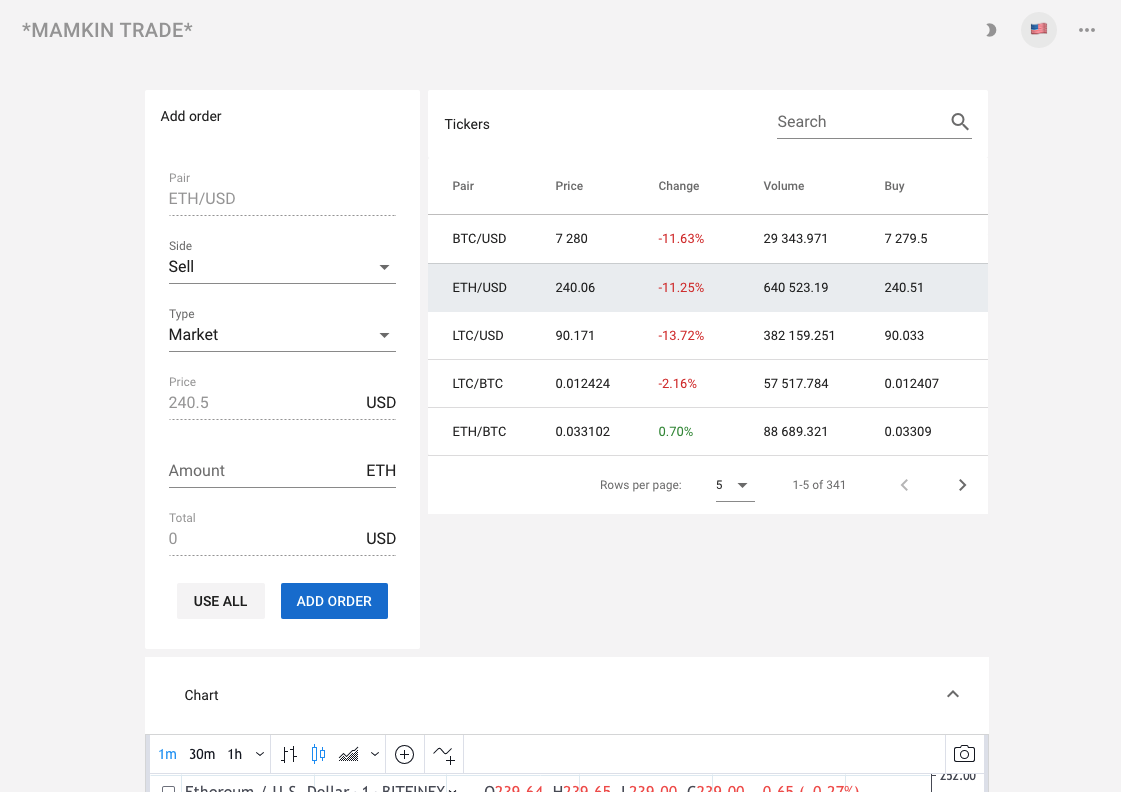Switch chart to 1h interval
The image size is (1121, 792).
coord(234,754)
